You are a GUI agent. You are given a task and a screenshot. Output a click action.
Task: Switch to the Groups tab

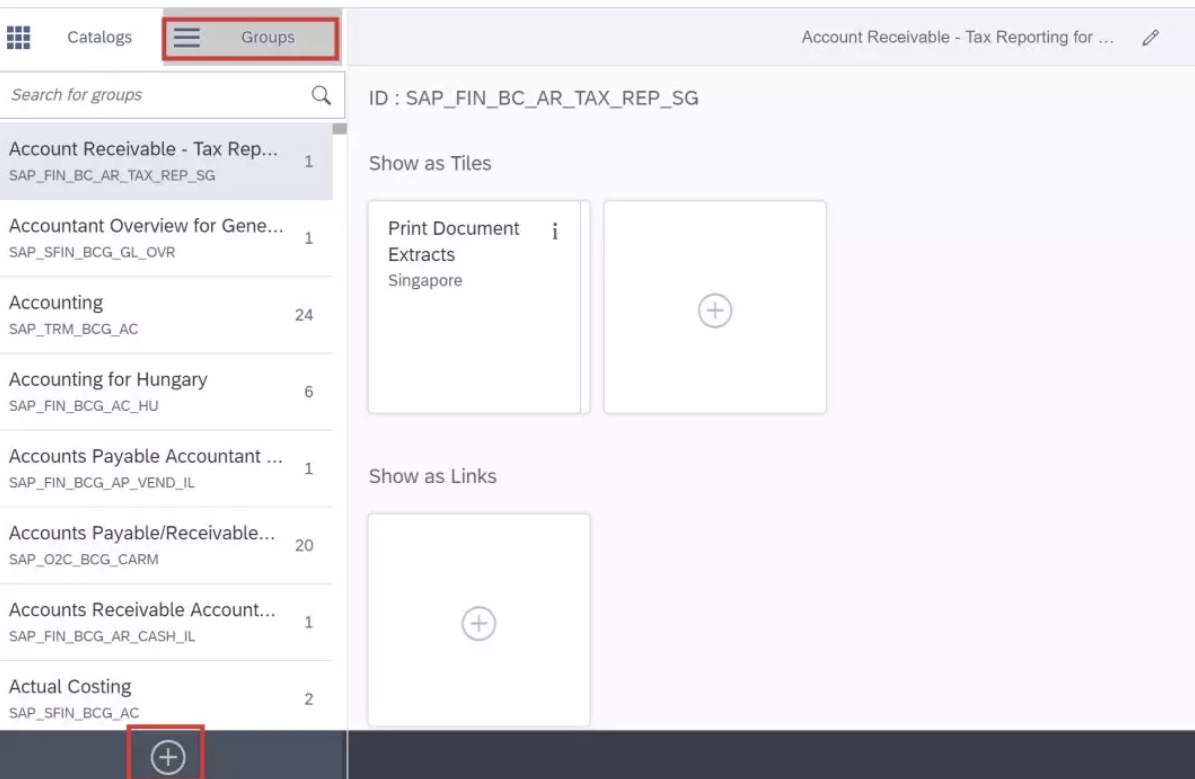point(267,38)
